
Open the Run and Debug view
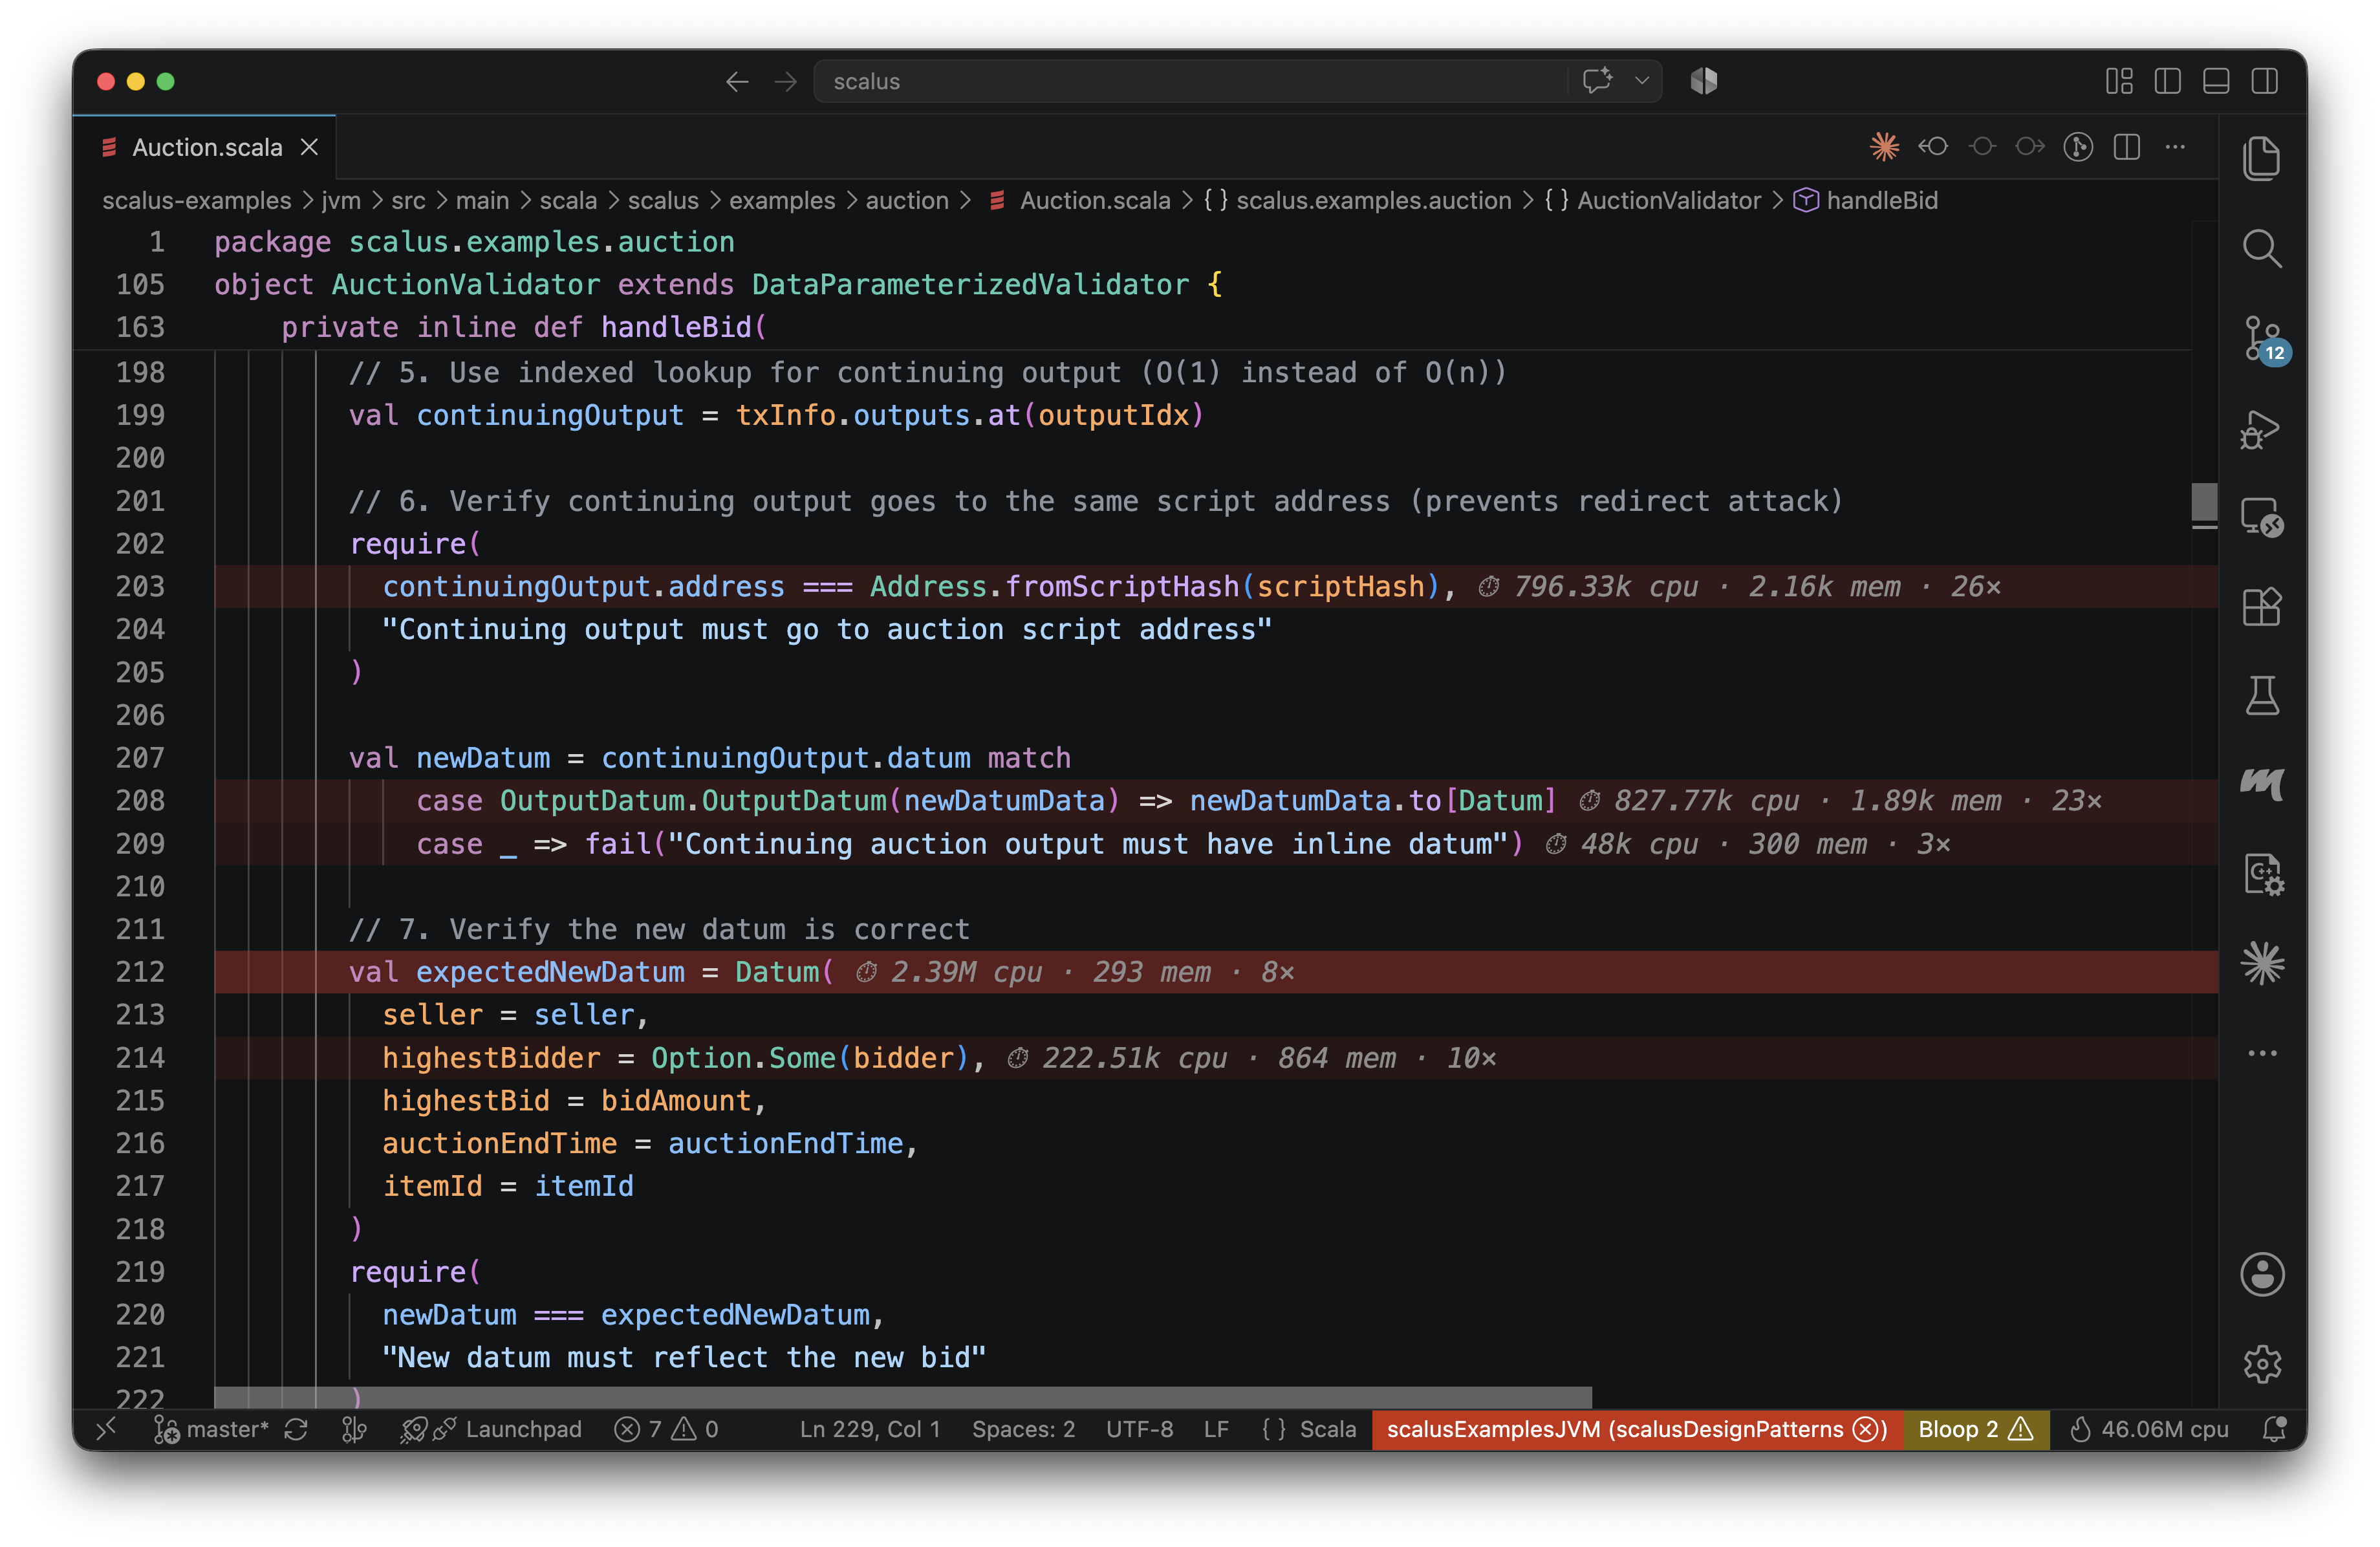2261,429
